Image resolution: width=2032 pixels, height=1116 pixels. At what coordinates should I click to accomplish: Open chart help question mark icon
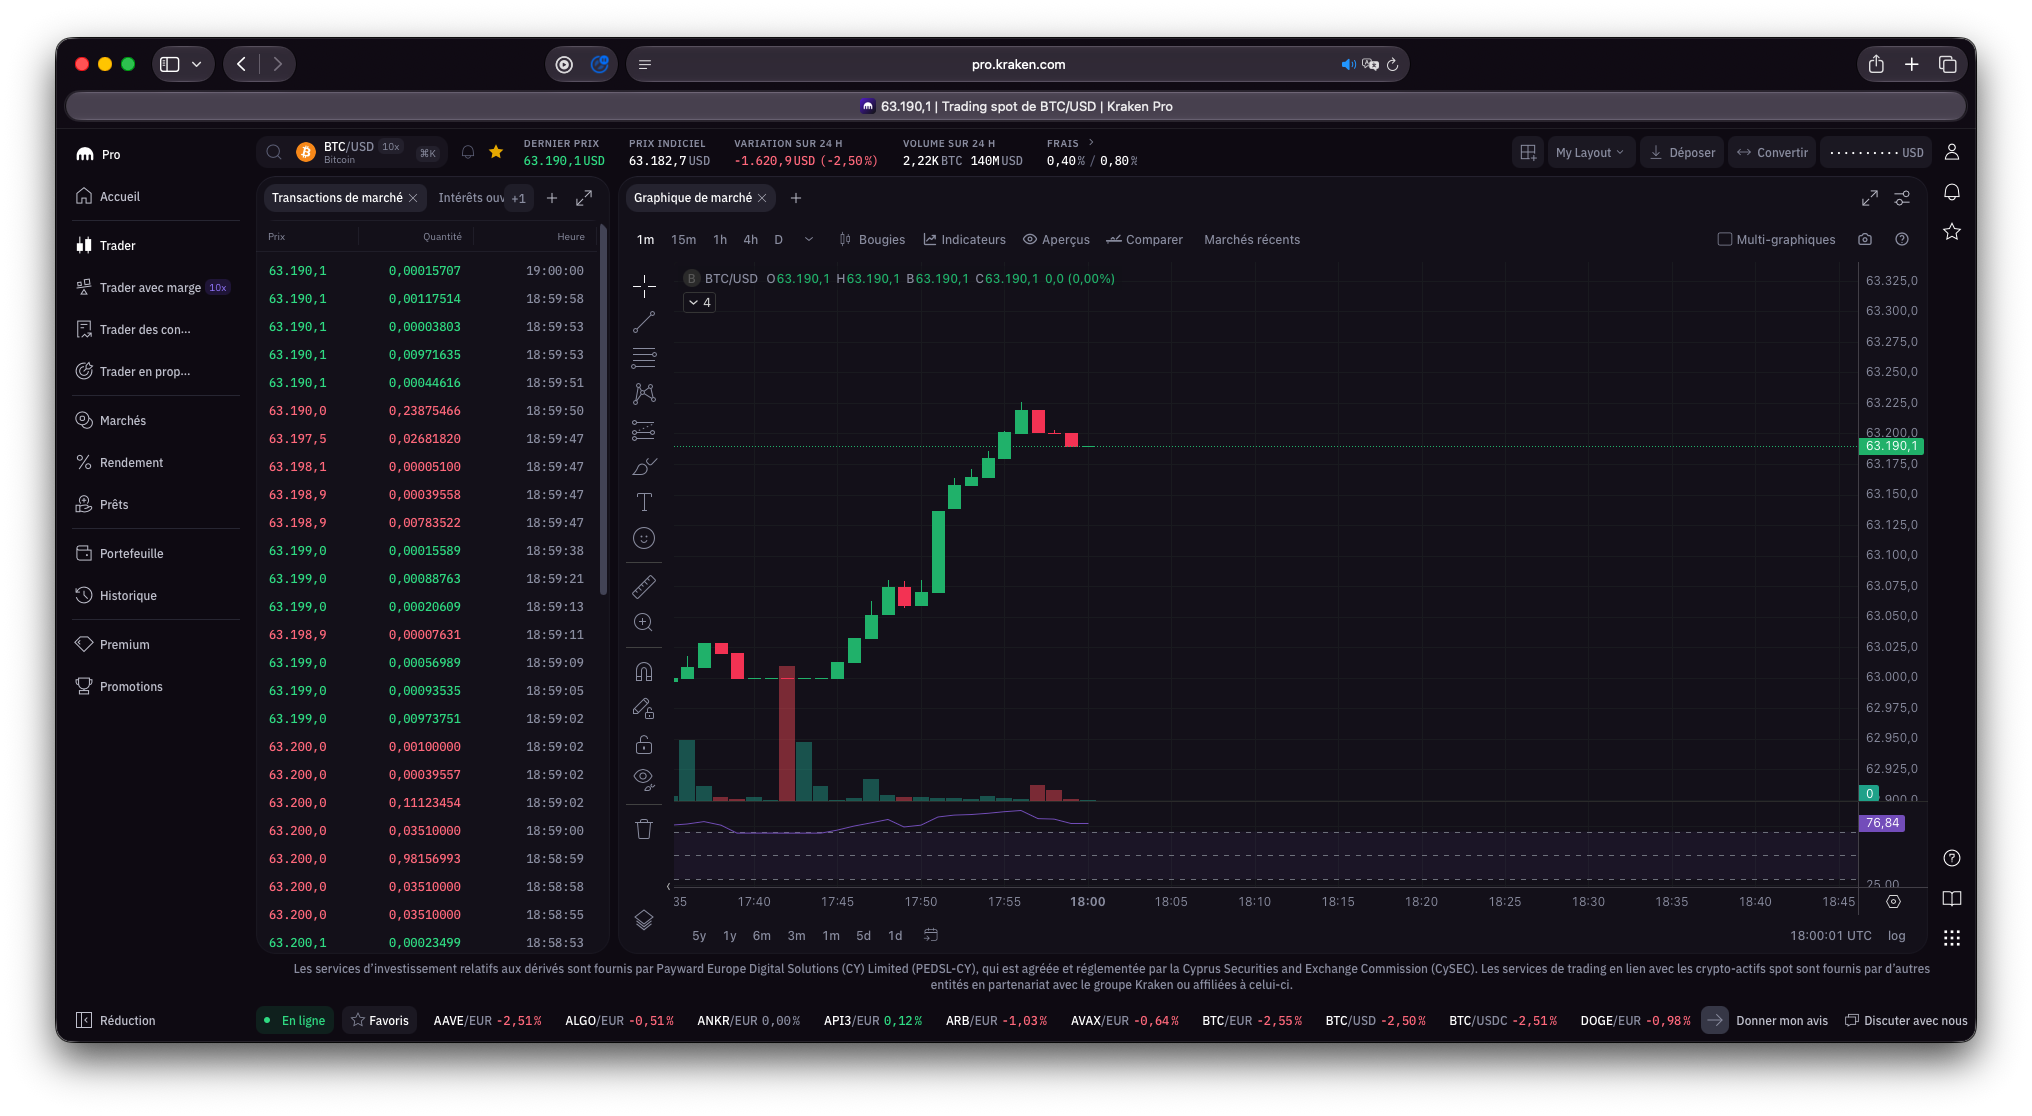(x=1902, y=239)
